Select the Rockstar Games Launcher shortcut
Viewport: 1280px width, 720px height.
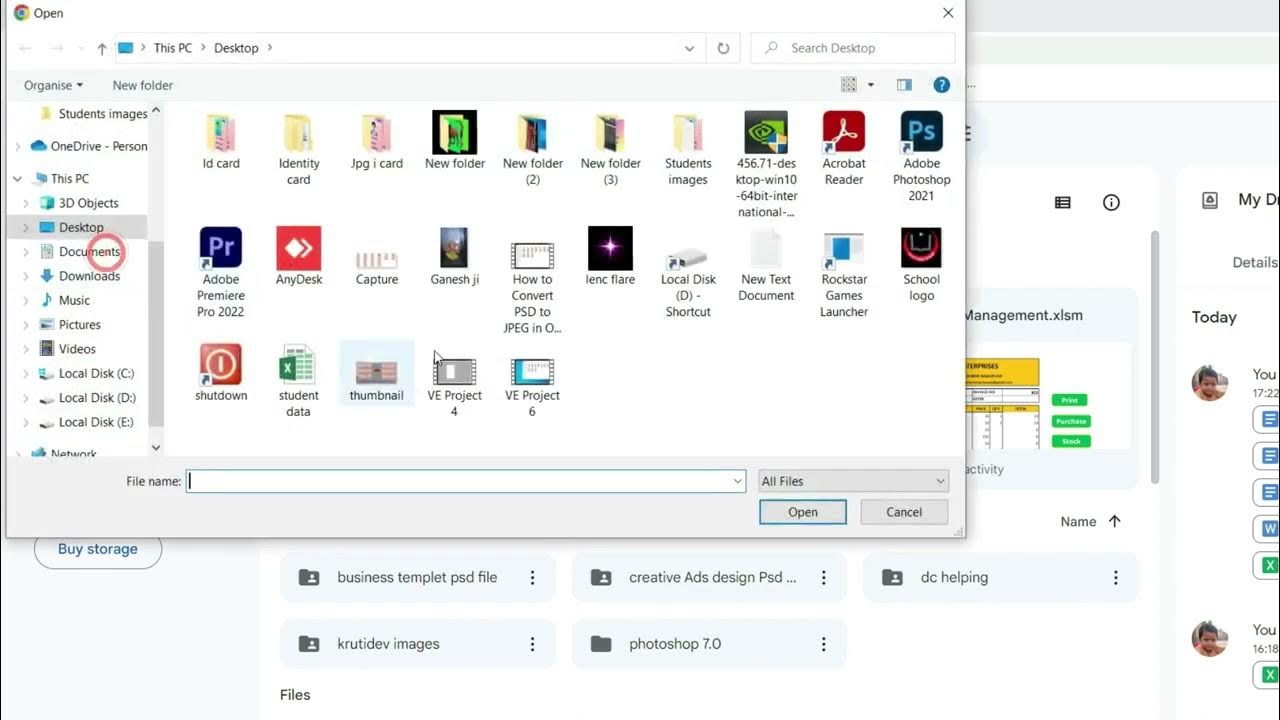(x=844, y=273)
